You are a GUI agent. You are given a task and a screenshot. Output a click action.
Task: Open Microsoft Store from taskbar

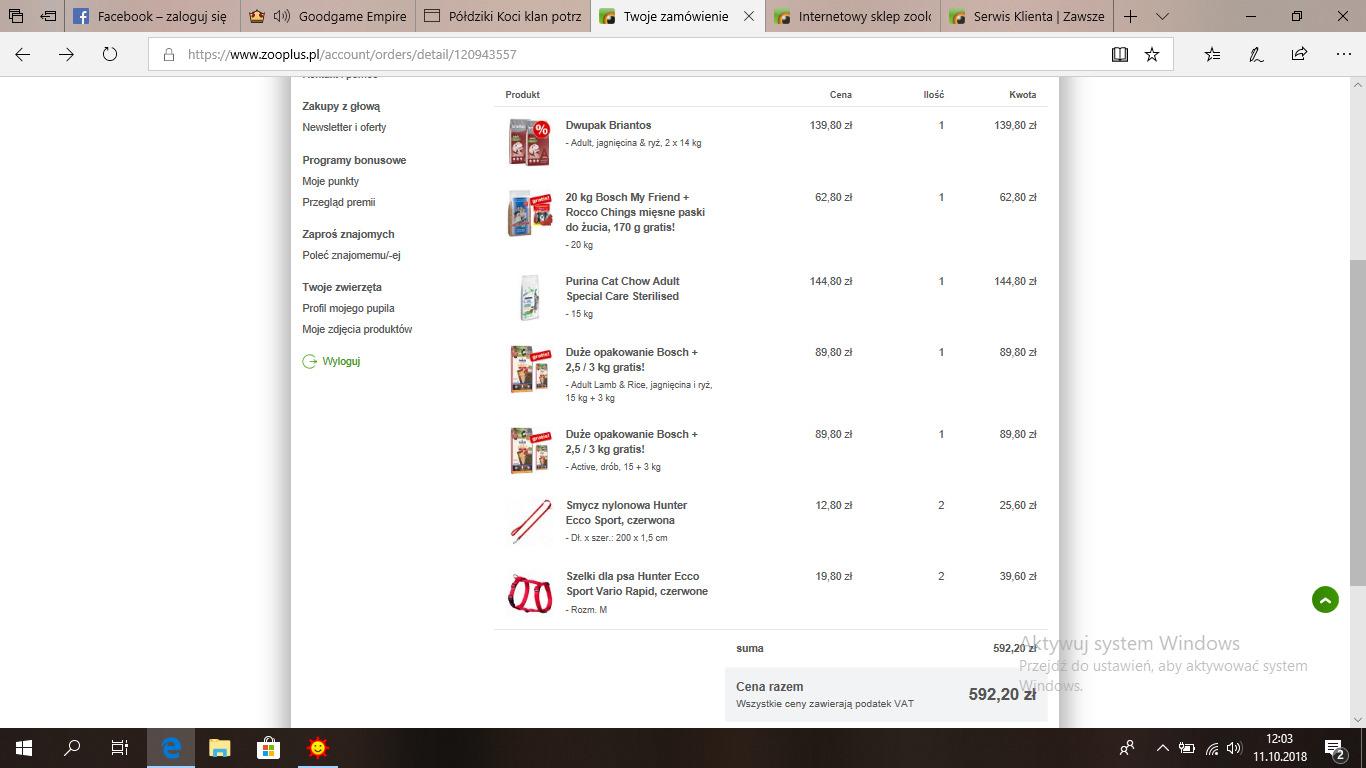click(268, 747)
